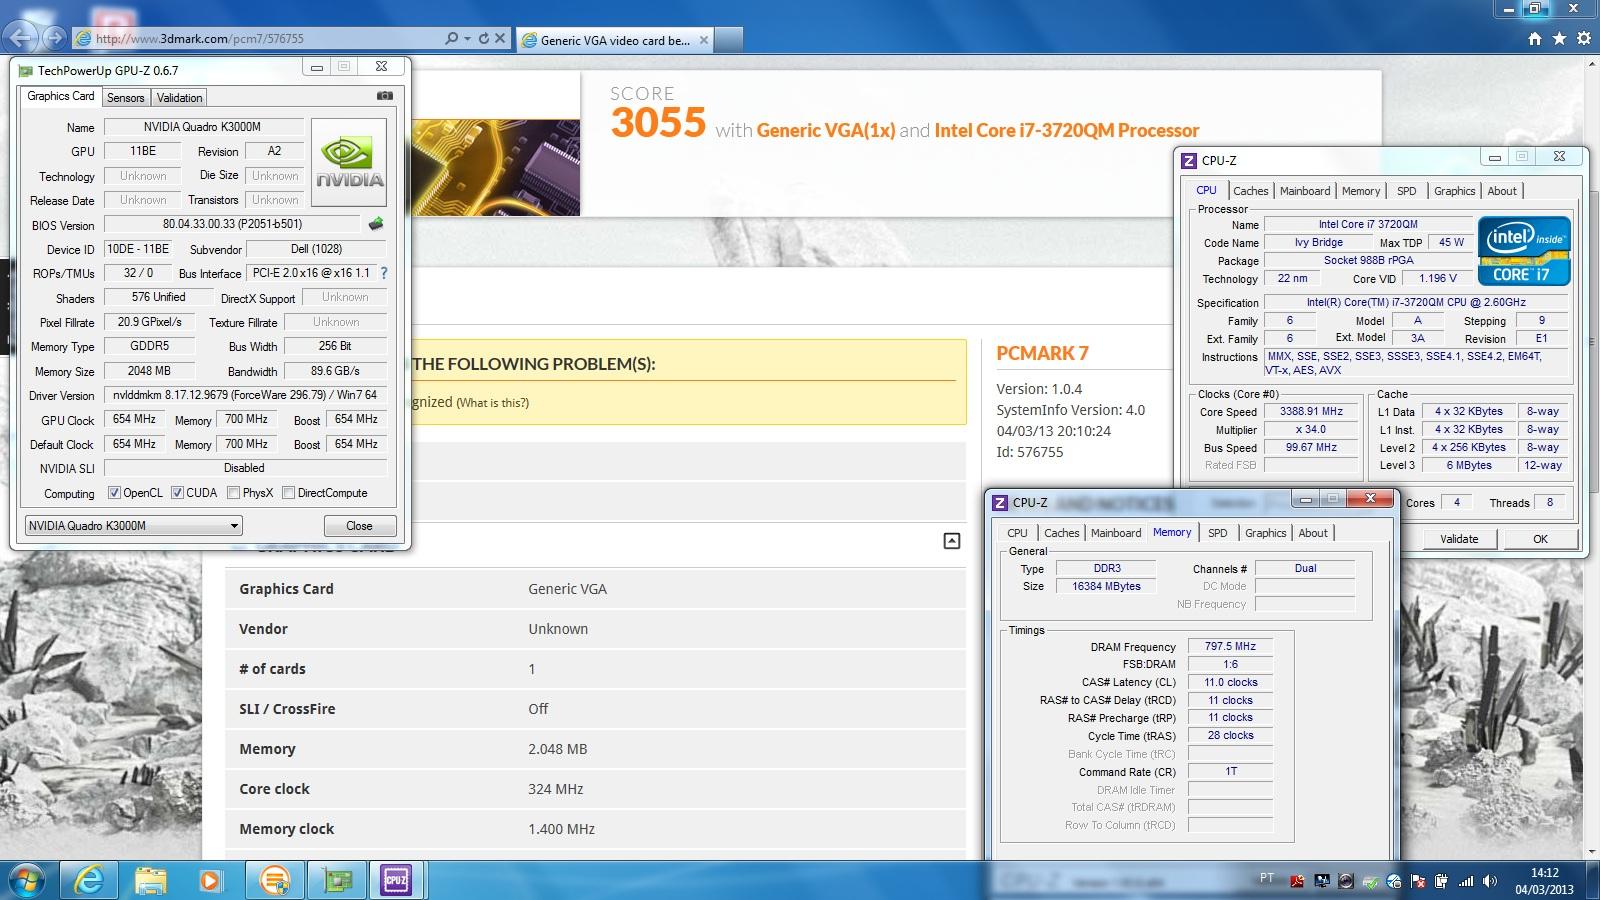Open a new blank browser tab

pyautogui.click(x=729, y=40)
